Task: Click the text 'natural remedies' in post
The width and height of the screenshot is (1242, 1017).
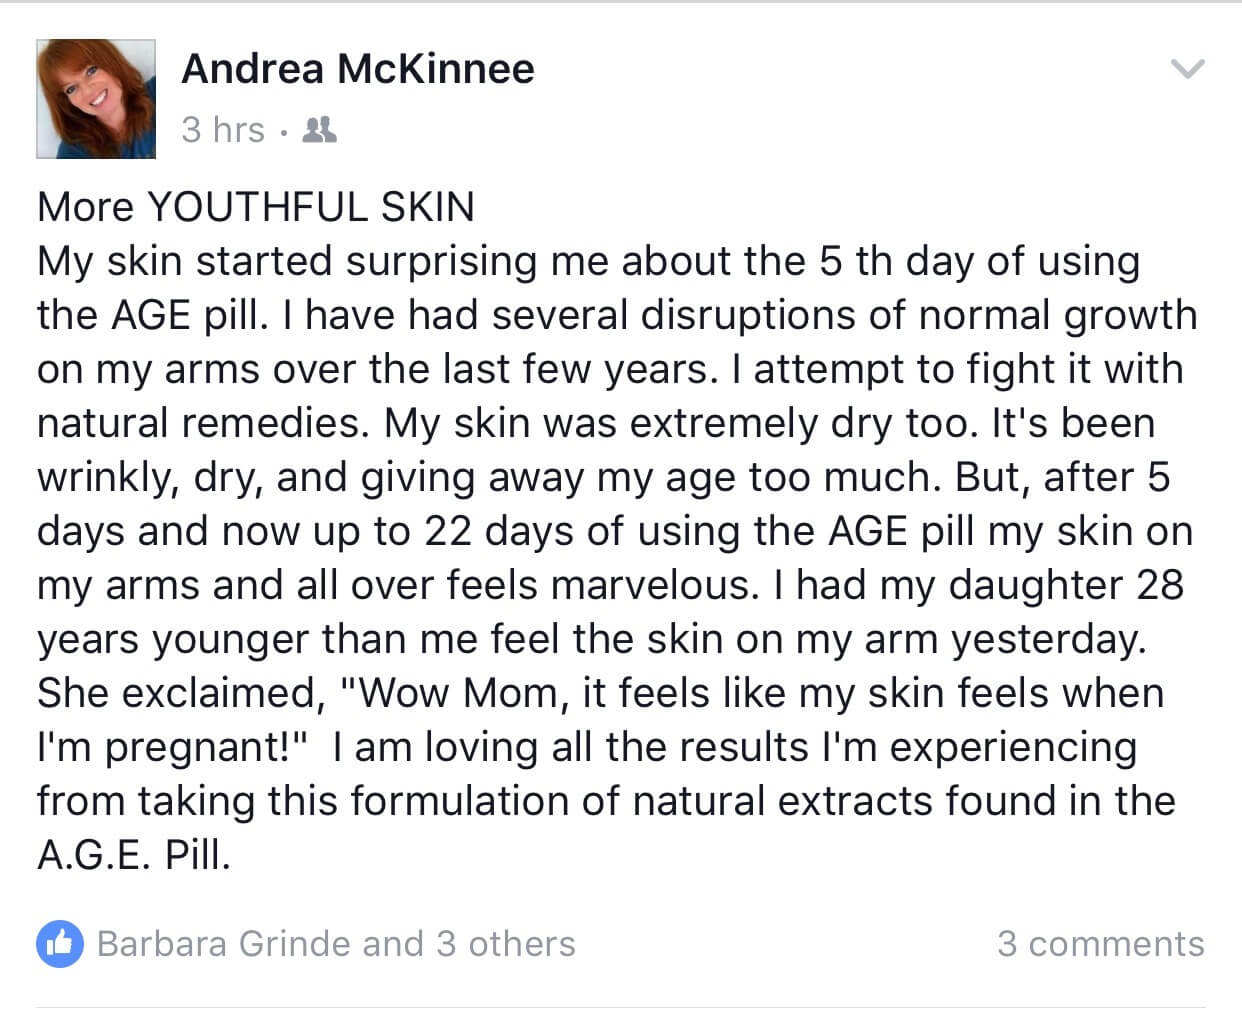Action: click(199, 424)
